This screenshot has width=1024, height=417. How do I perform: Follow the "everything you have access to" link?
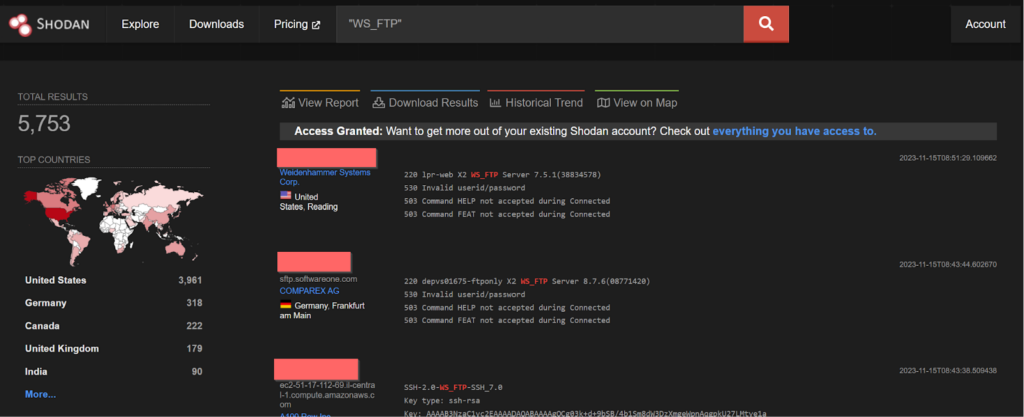point(794,131)
